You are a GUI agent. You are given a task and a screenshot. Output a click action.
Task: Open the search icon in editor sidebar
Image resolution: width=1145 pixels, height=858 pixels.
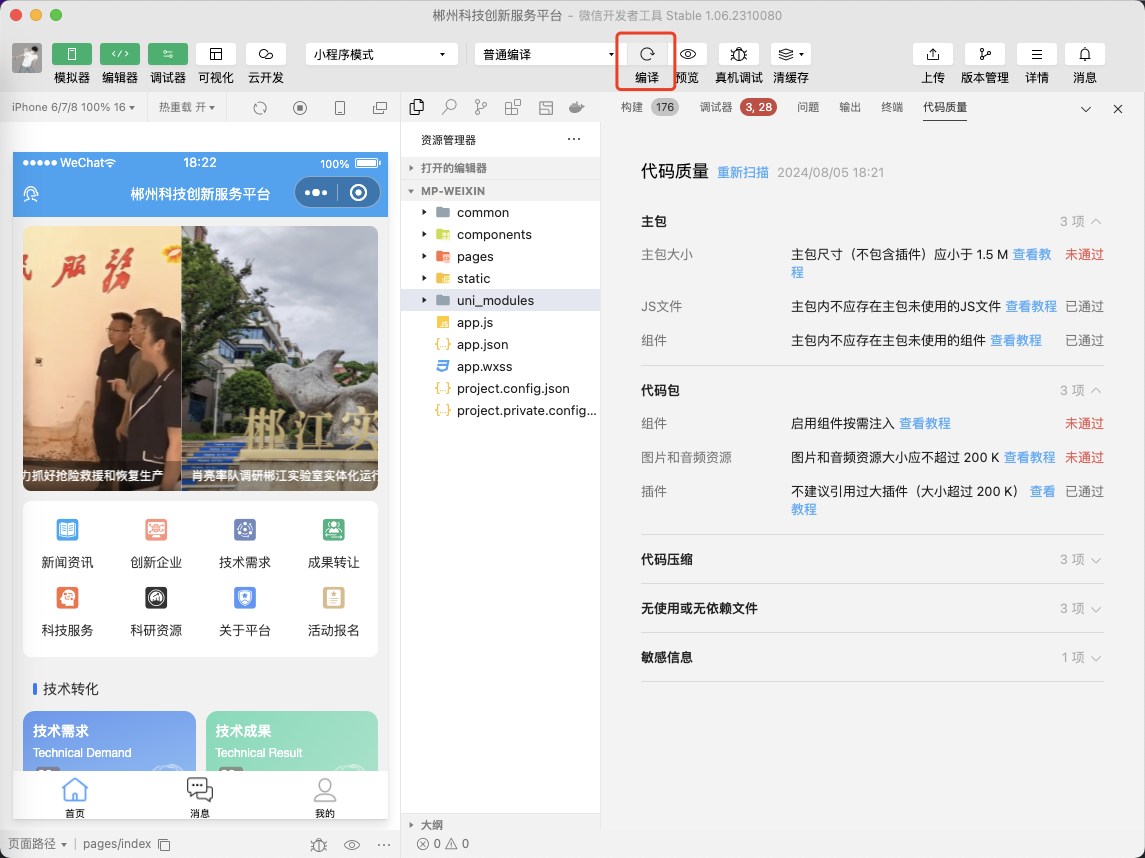click(449, 107)
